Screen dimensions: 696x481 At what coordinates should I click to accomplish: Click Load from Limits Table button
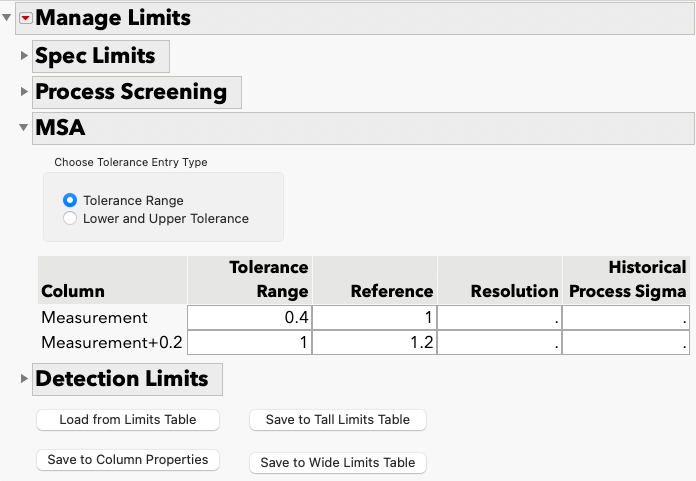tap(128, 420)
